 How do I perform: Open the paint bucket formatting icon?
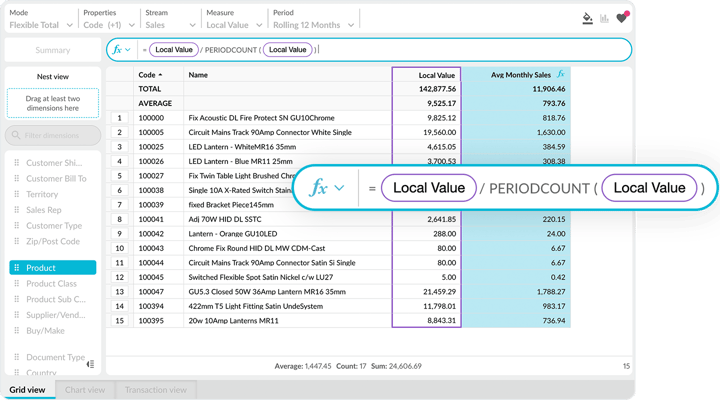587,18
